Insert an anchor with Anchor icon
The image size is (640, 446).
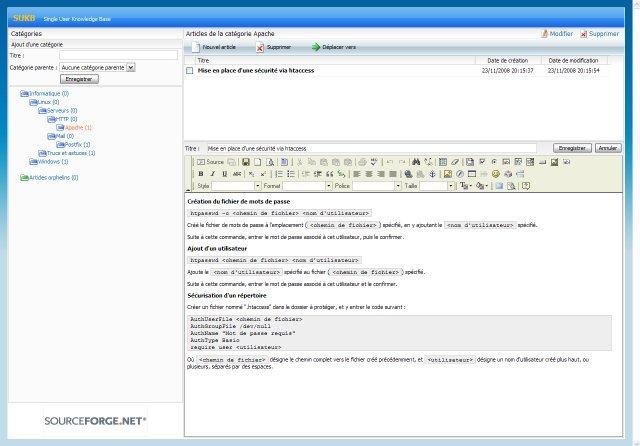[432, 174]
